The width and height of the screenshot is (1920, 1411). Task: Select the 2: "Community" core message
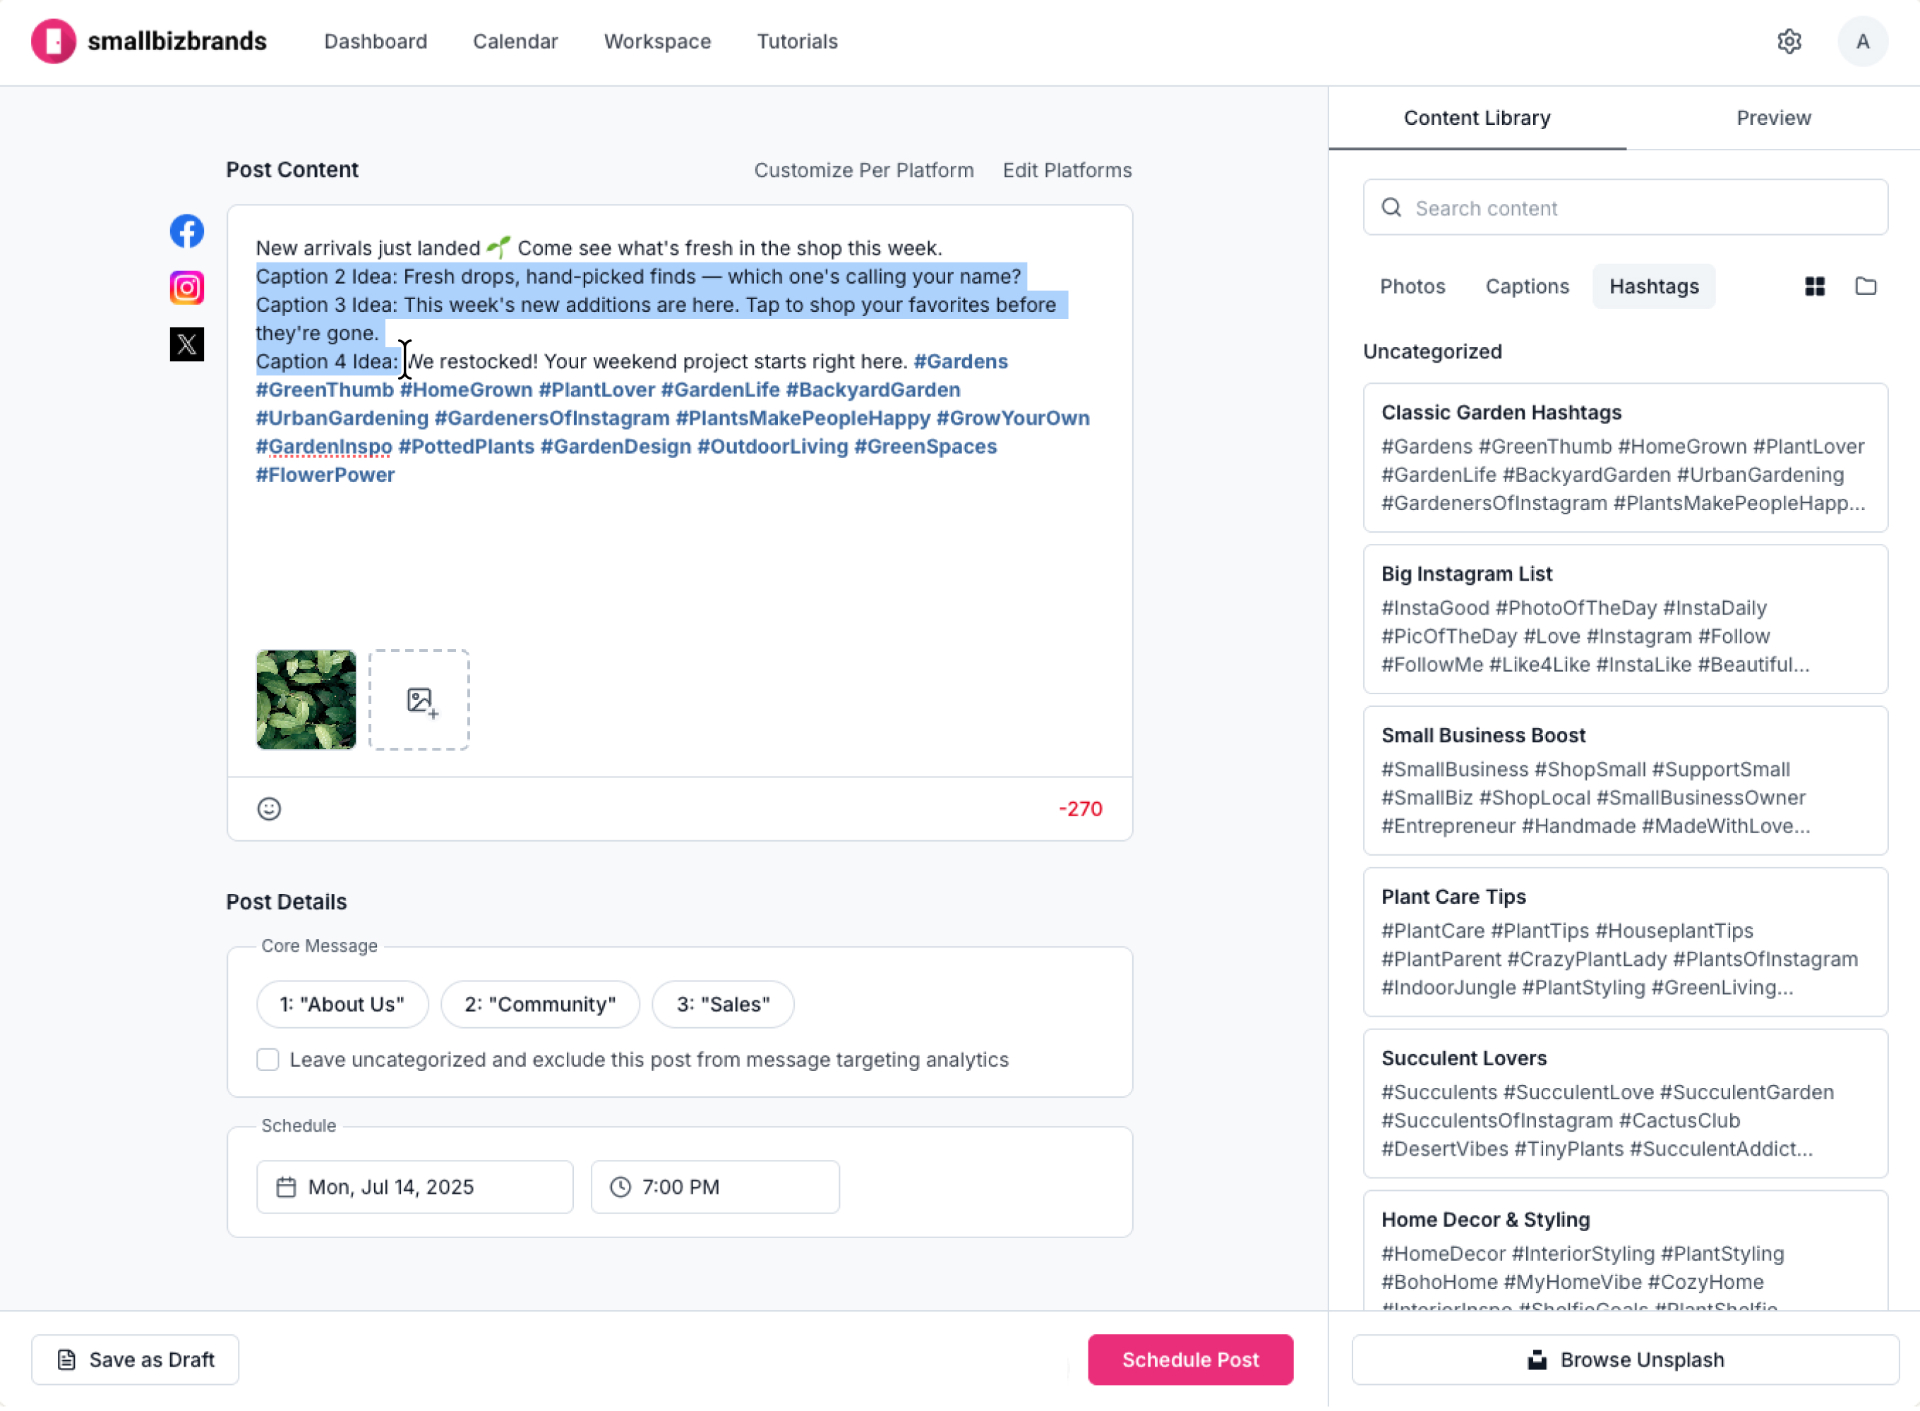click(540, 1004)
